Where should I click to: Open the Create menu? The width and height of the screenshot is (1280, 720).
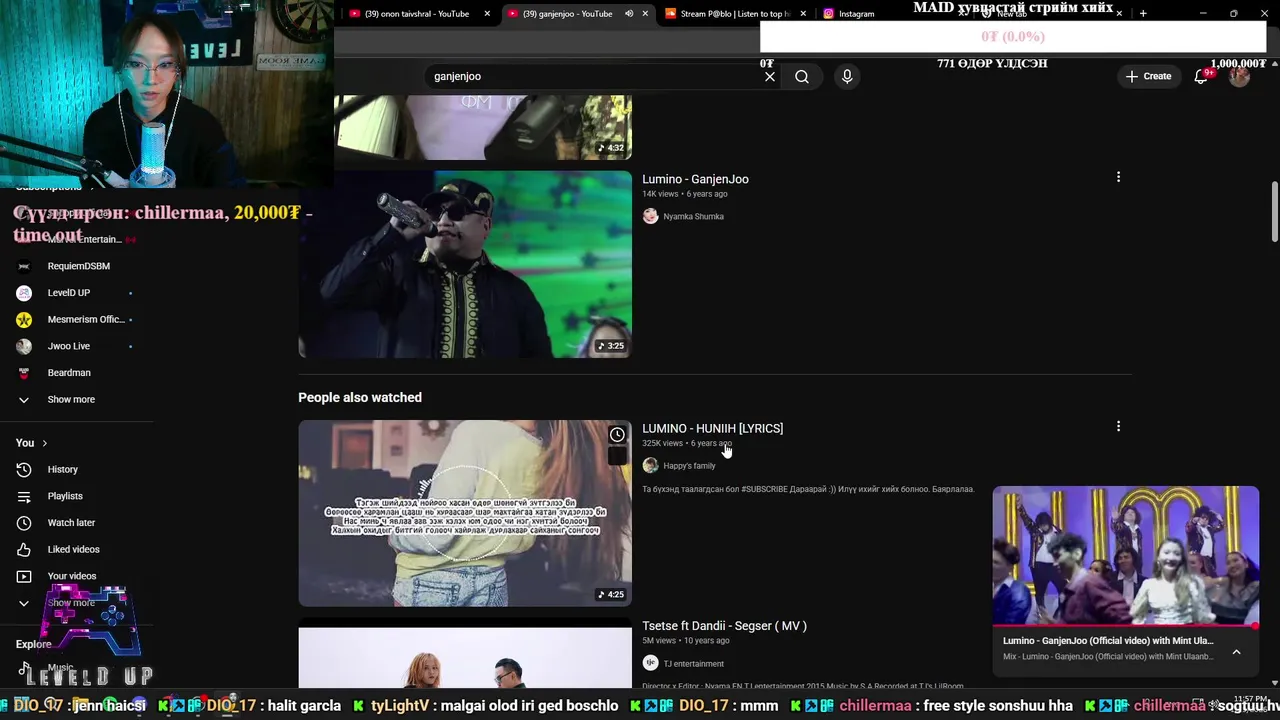point(1148,76)
